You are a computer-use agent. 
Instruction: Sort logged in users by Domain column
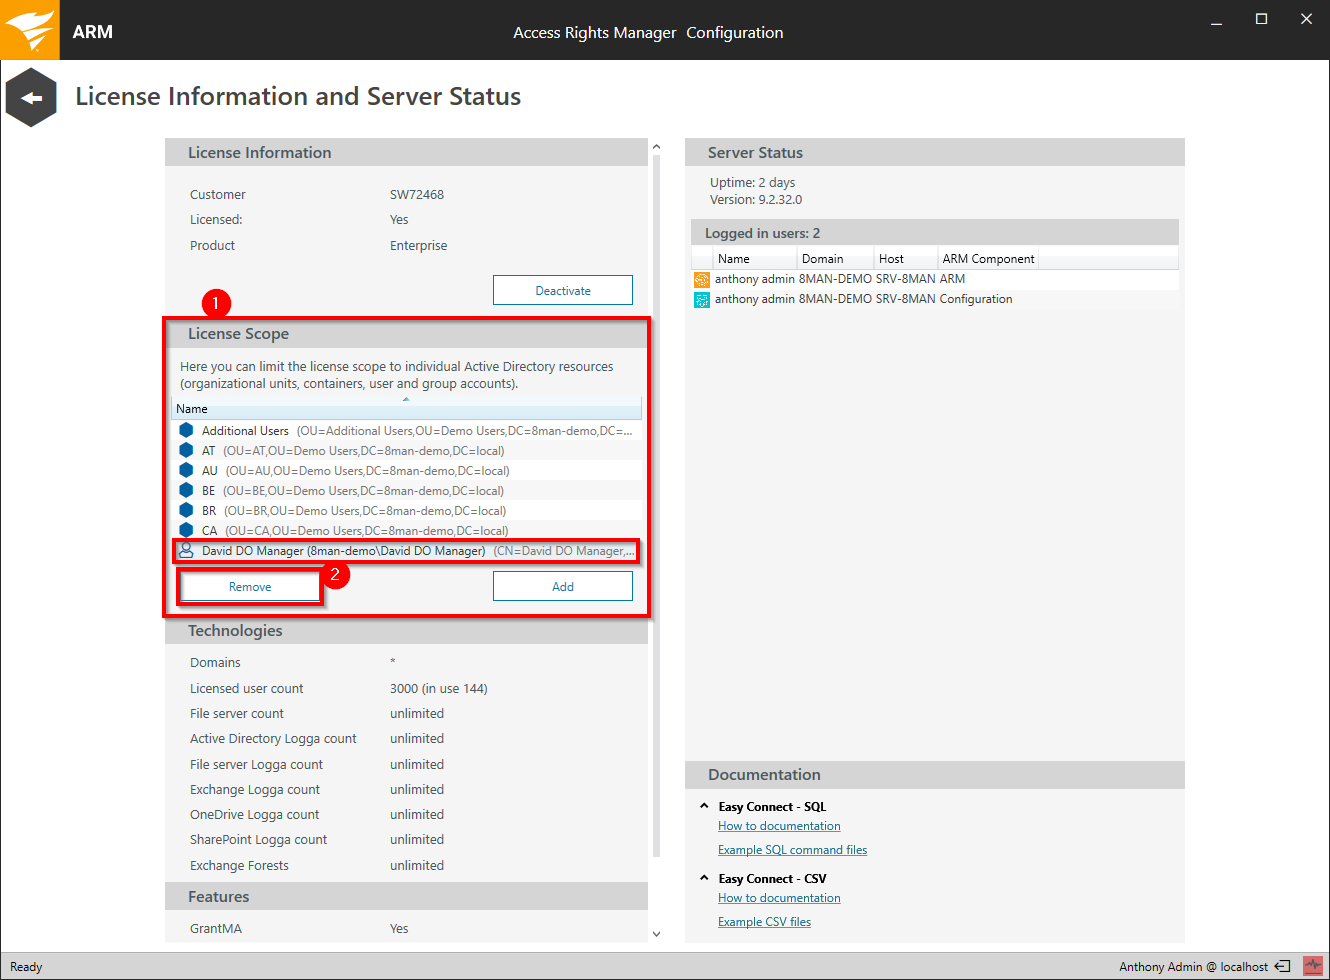pos(835,258)
